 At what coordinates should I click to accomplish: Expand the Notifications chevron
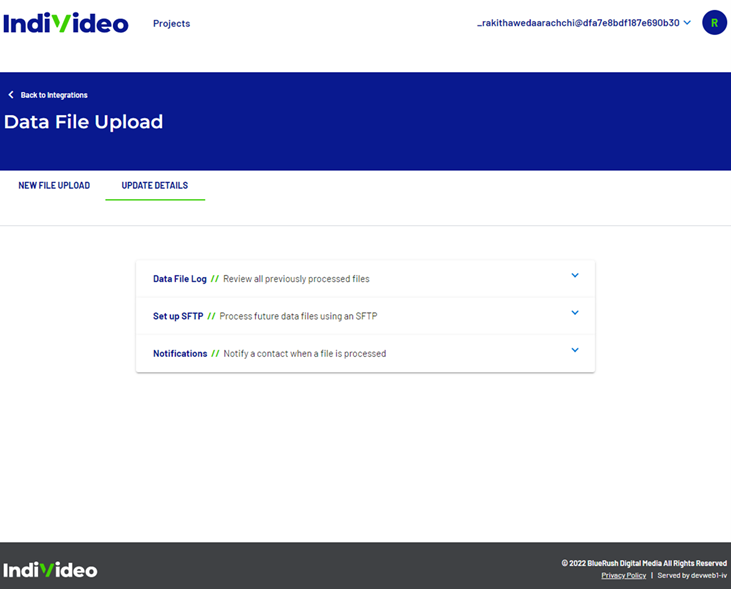coord(575,350)
